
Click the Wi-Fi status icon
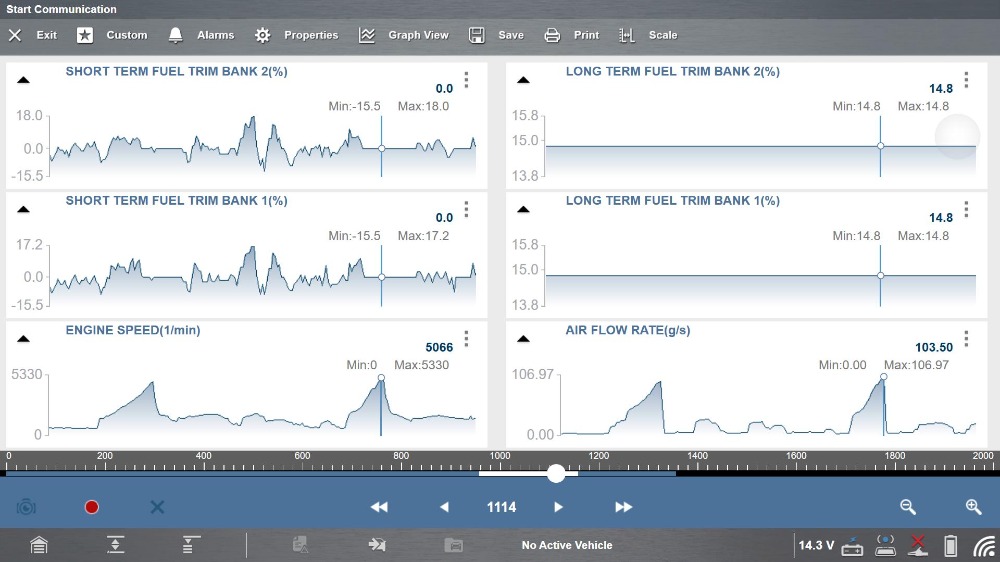(x=984, y=545)
